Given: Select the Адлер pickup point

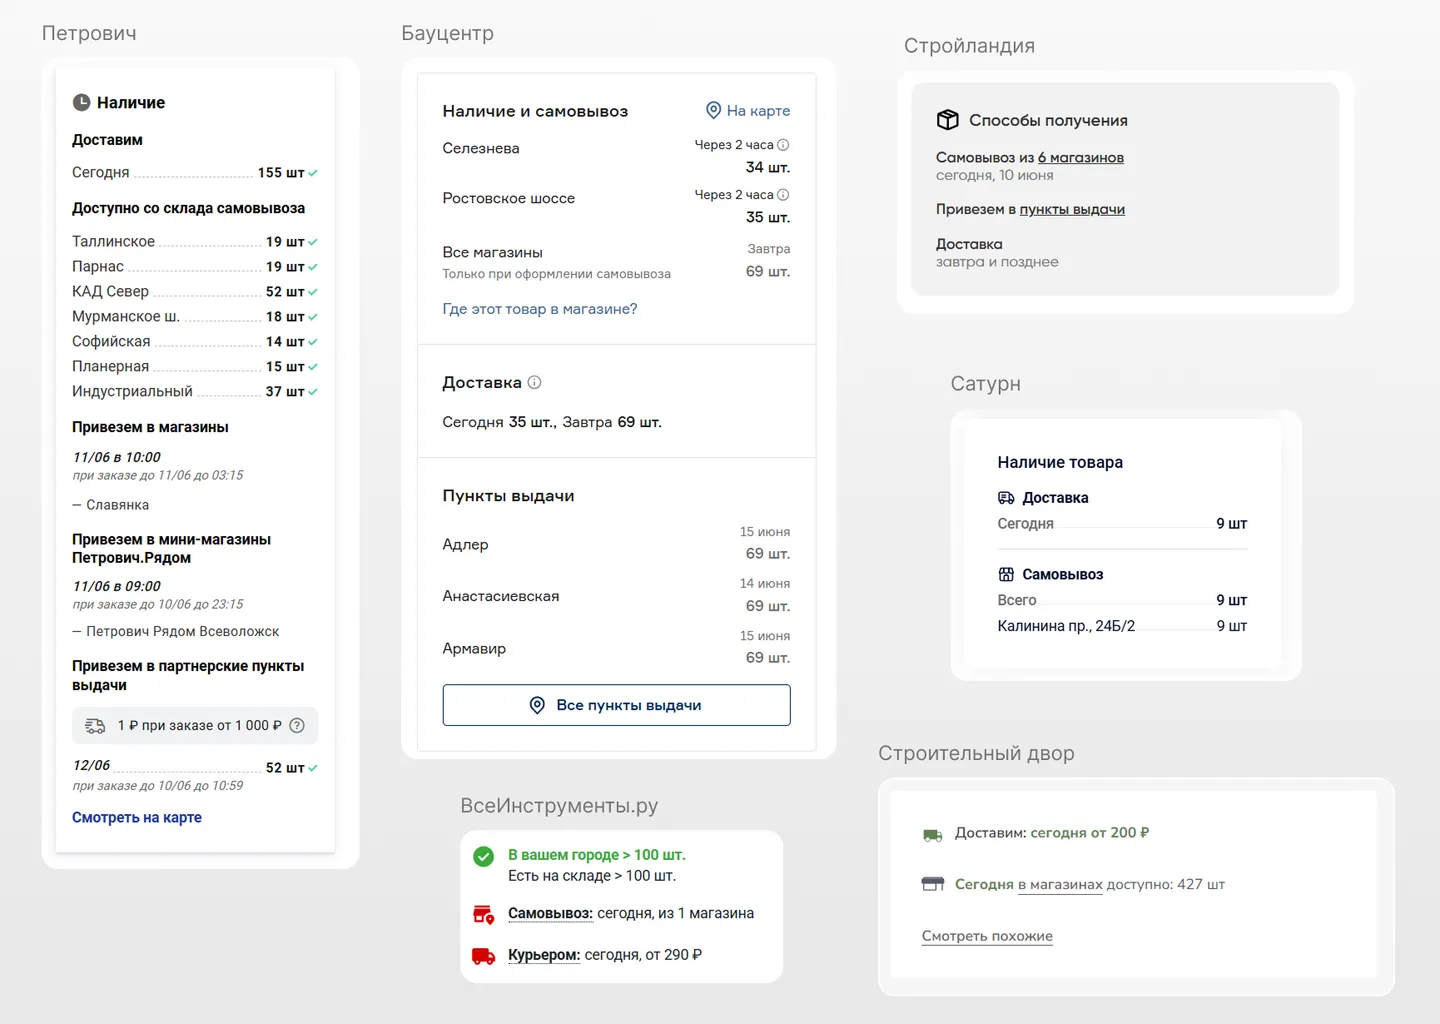Looking at the screenshot, I should coord(616,544).
